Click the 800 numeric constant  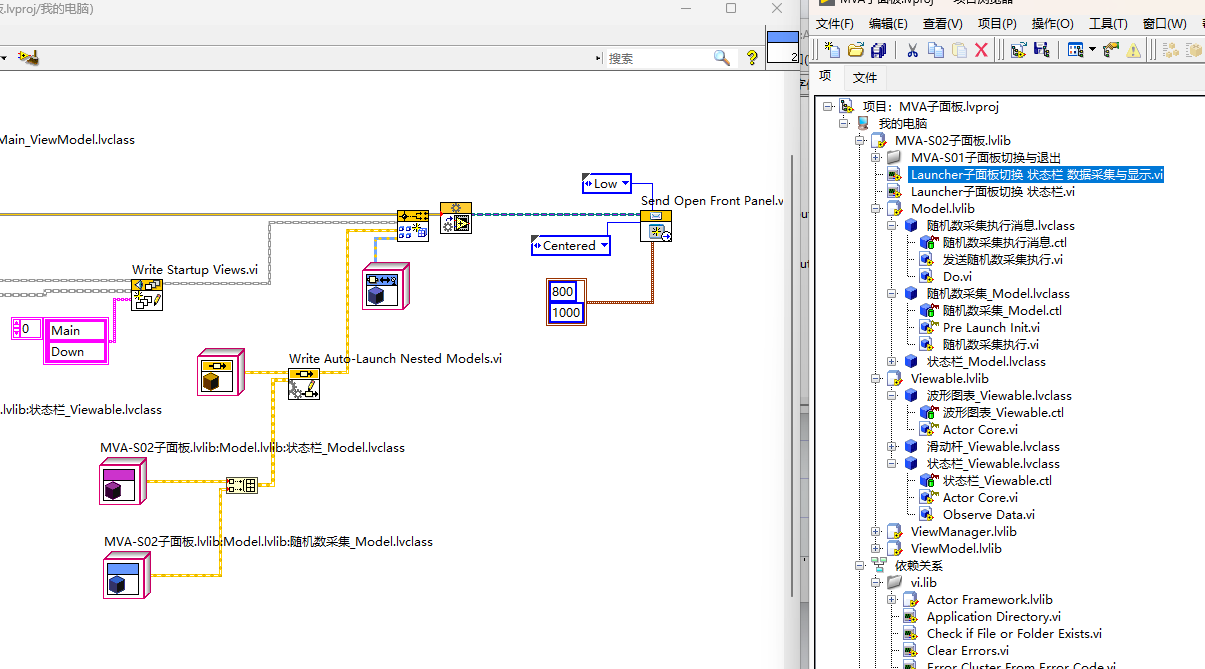[562, 291]
